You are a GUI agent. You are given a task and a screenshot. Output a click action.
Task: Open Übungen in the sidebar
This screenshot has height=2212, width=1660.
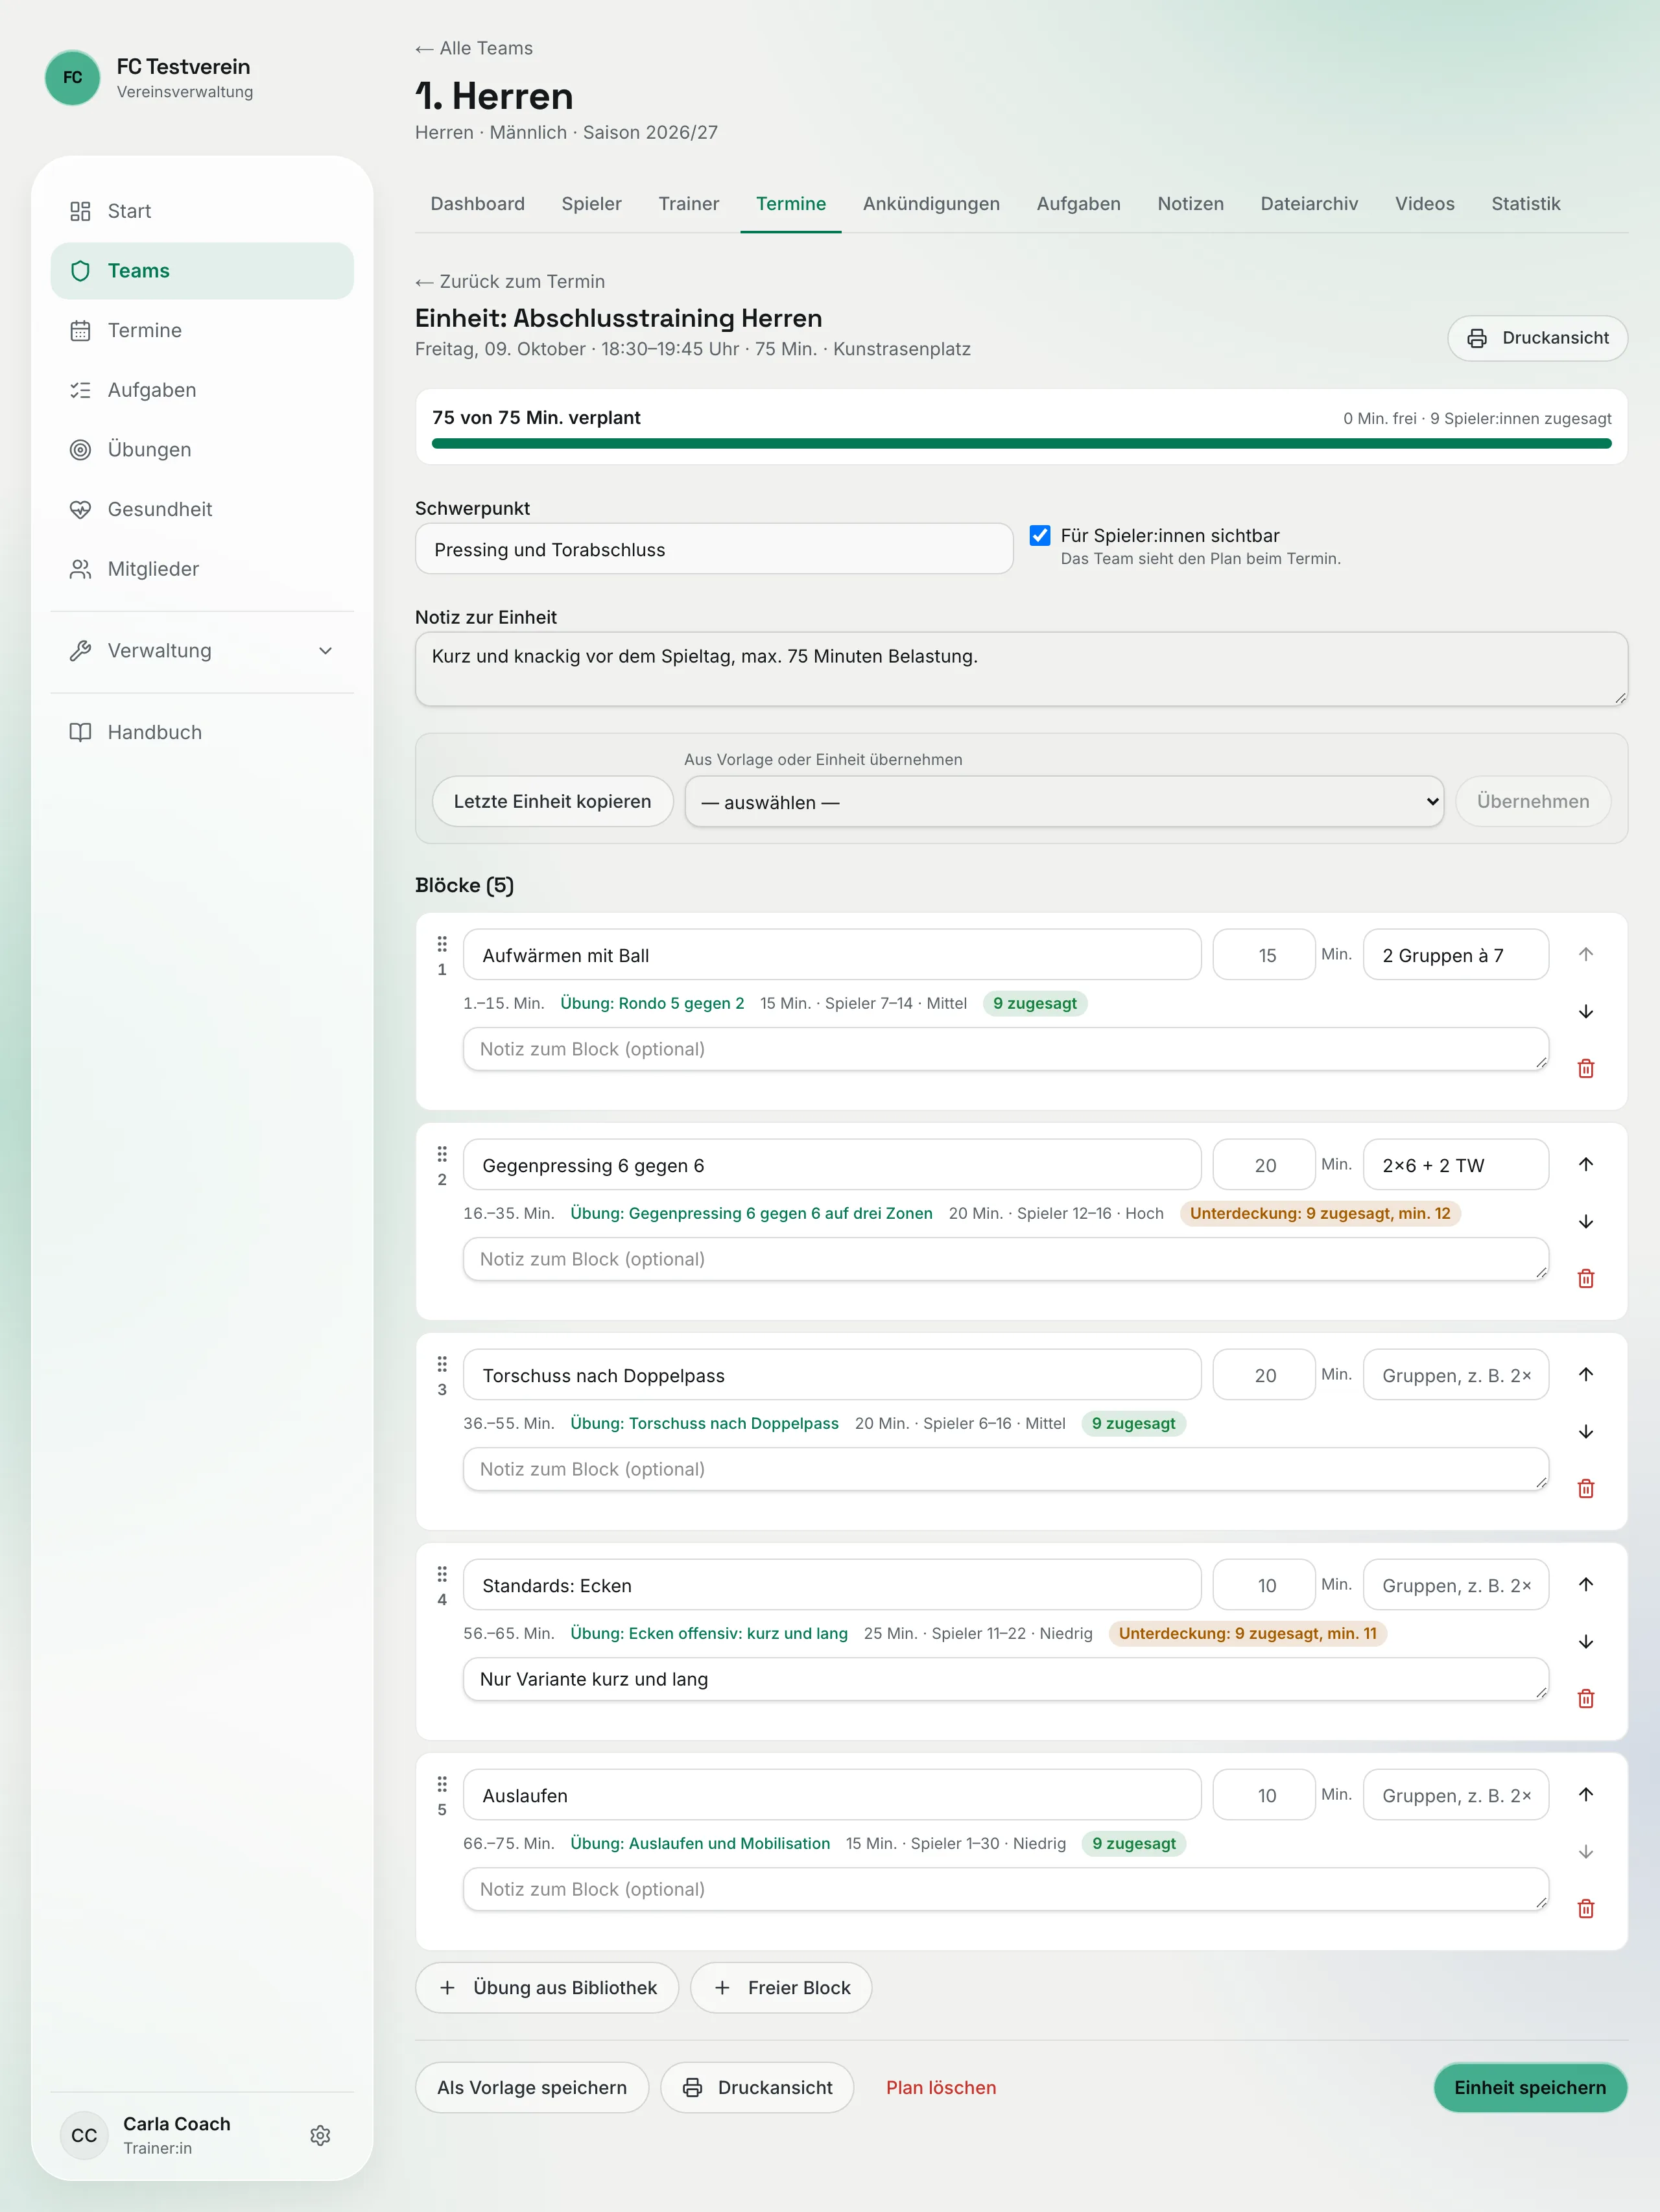pos(202,450)
